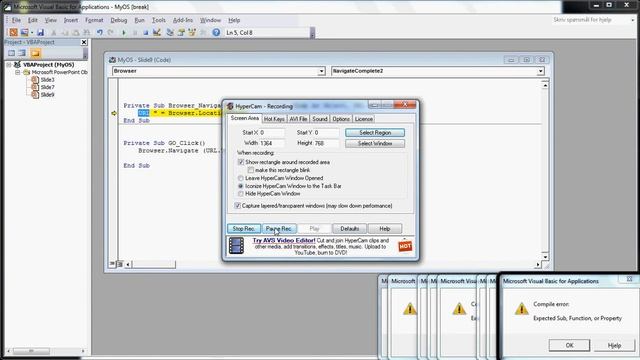Open the Debug menu
Image resolution: width=640 pixels, height=360 pixels.
click(x=119, y=20)
